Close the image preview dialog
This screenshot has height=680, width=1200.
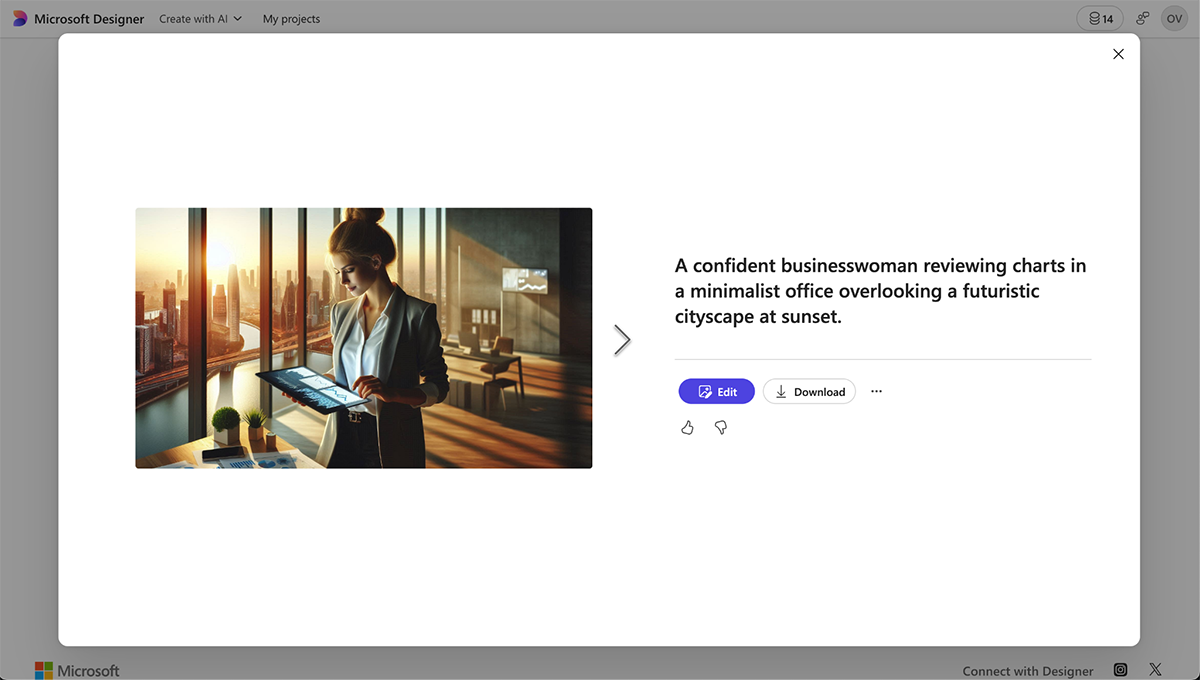(1118, 53)
